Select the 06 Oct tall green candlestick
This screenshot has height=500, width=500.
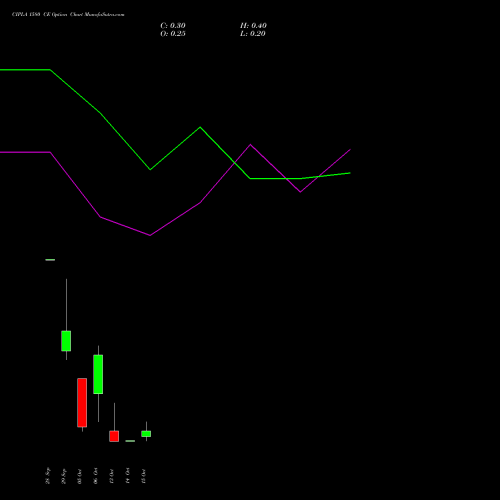tap(98, 374)
